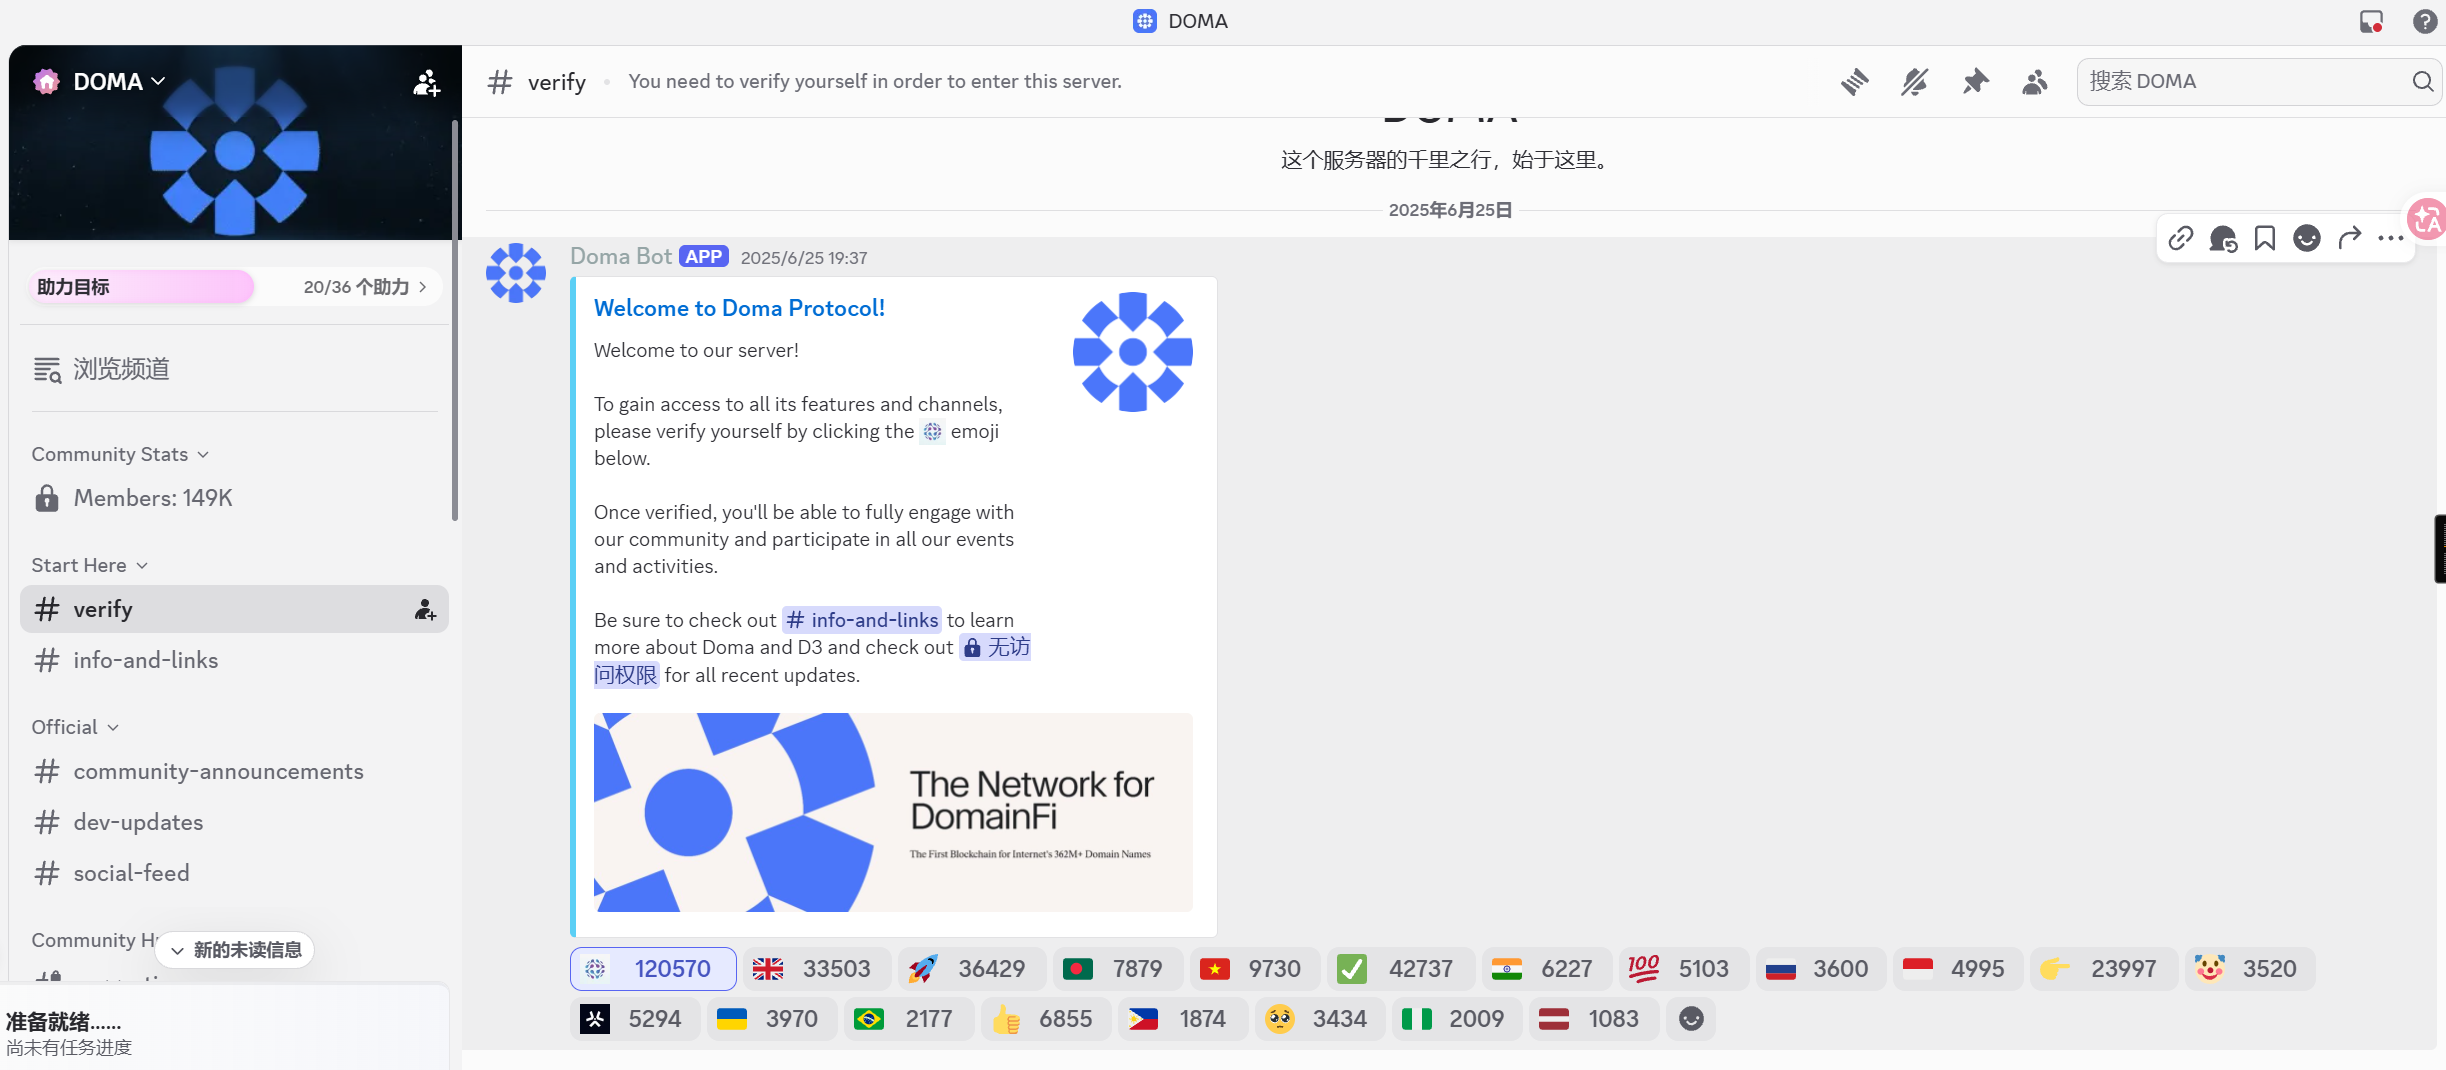Toggle Brazil flag reaction 2177
The width and height of the screenshot is (2446, 1070).
point(909,1019)
